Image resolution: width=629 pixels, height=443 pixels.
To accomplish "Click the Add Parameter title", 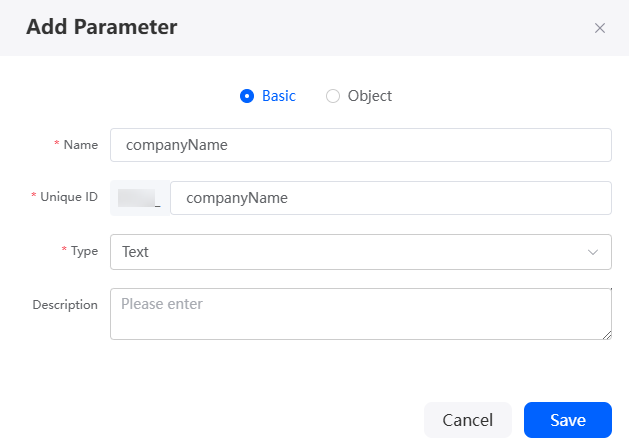I will [x=101, y=27].
